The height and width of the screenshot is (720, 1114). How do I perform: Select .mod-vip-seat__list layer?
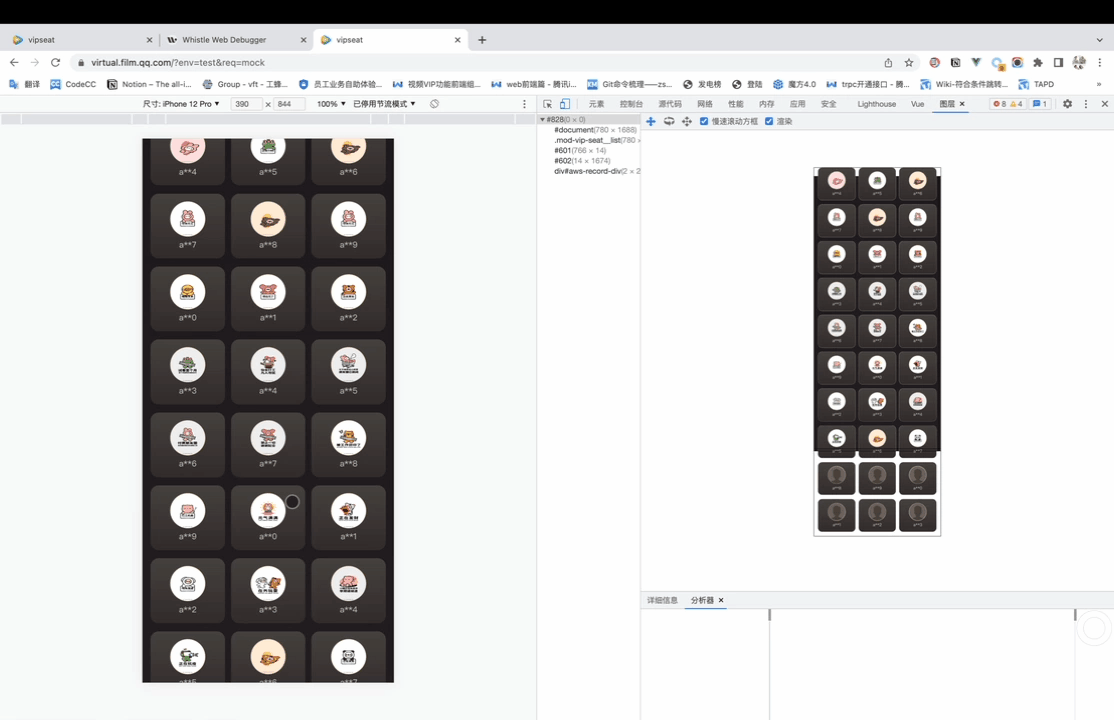point(597,140)
